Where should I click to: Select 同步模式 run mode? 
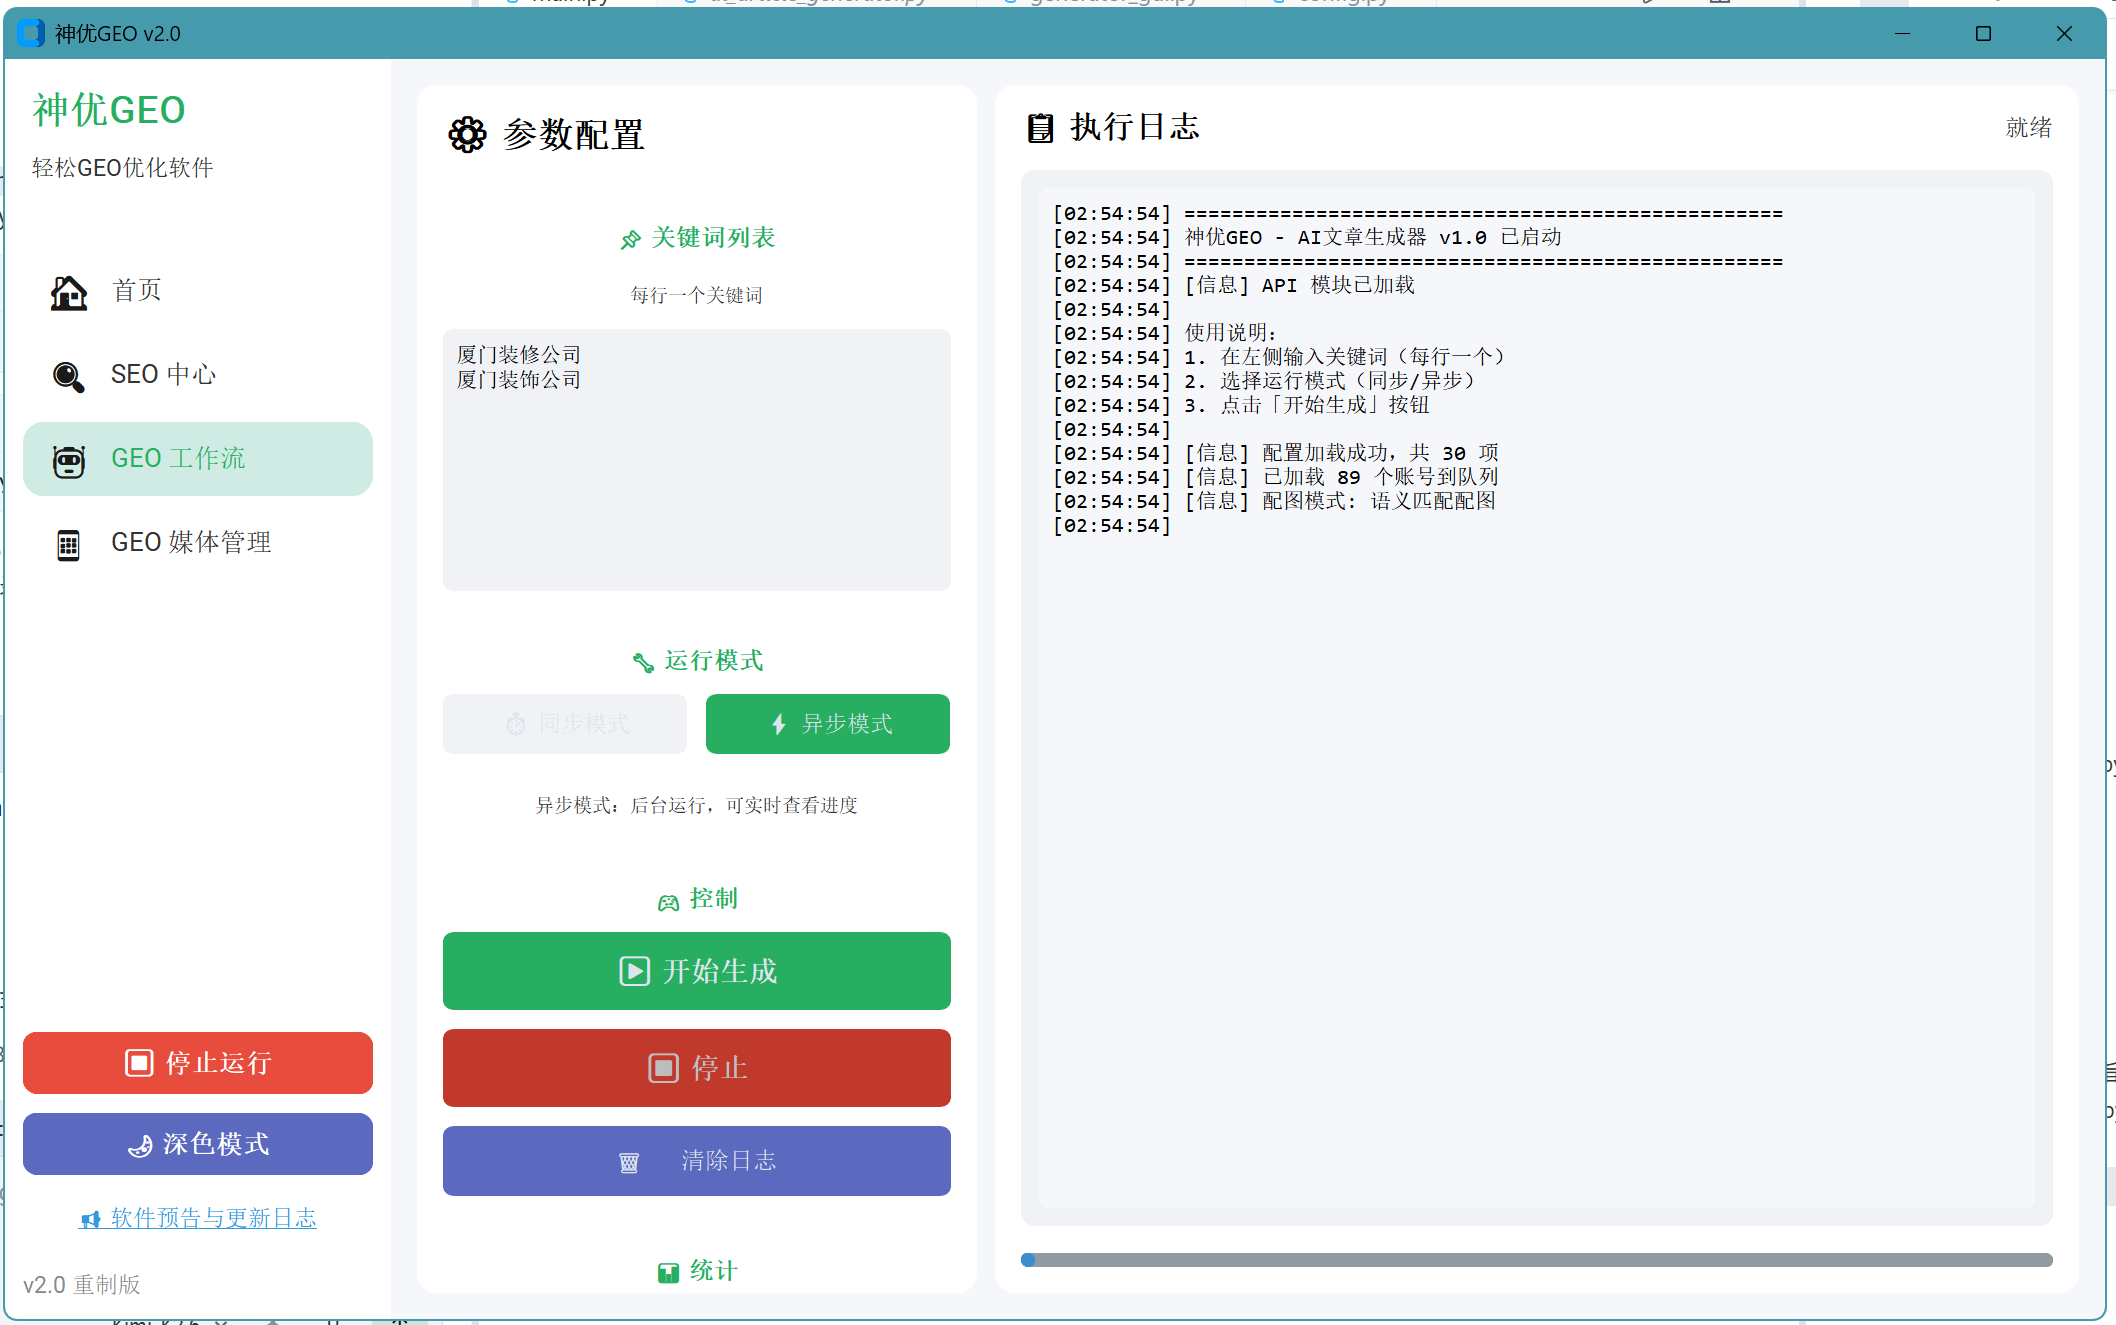[565, 724]
